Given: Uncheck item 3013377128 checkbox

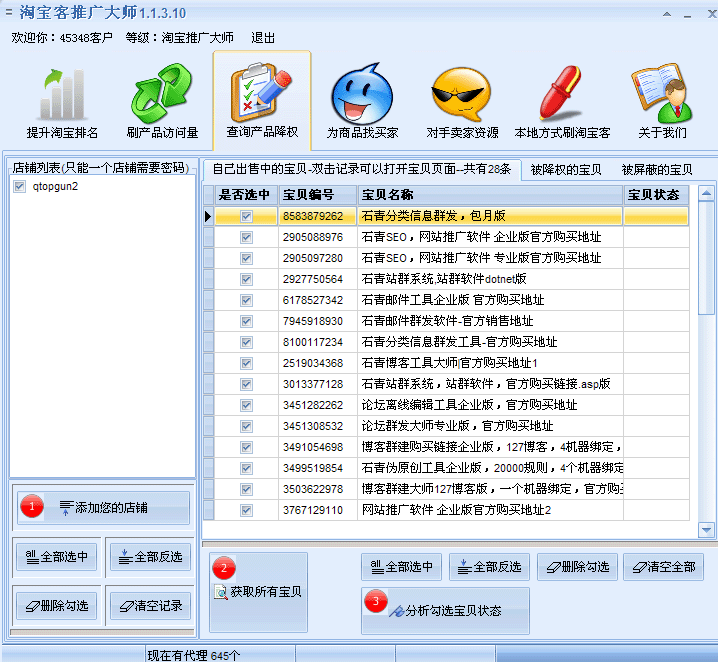Looking at the screenshot, I should pyautogui.click(x=246, y=385).
